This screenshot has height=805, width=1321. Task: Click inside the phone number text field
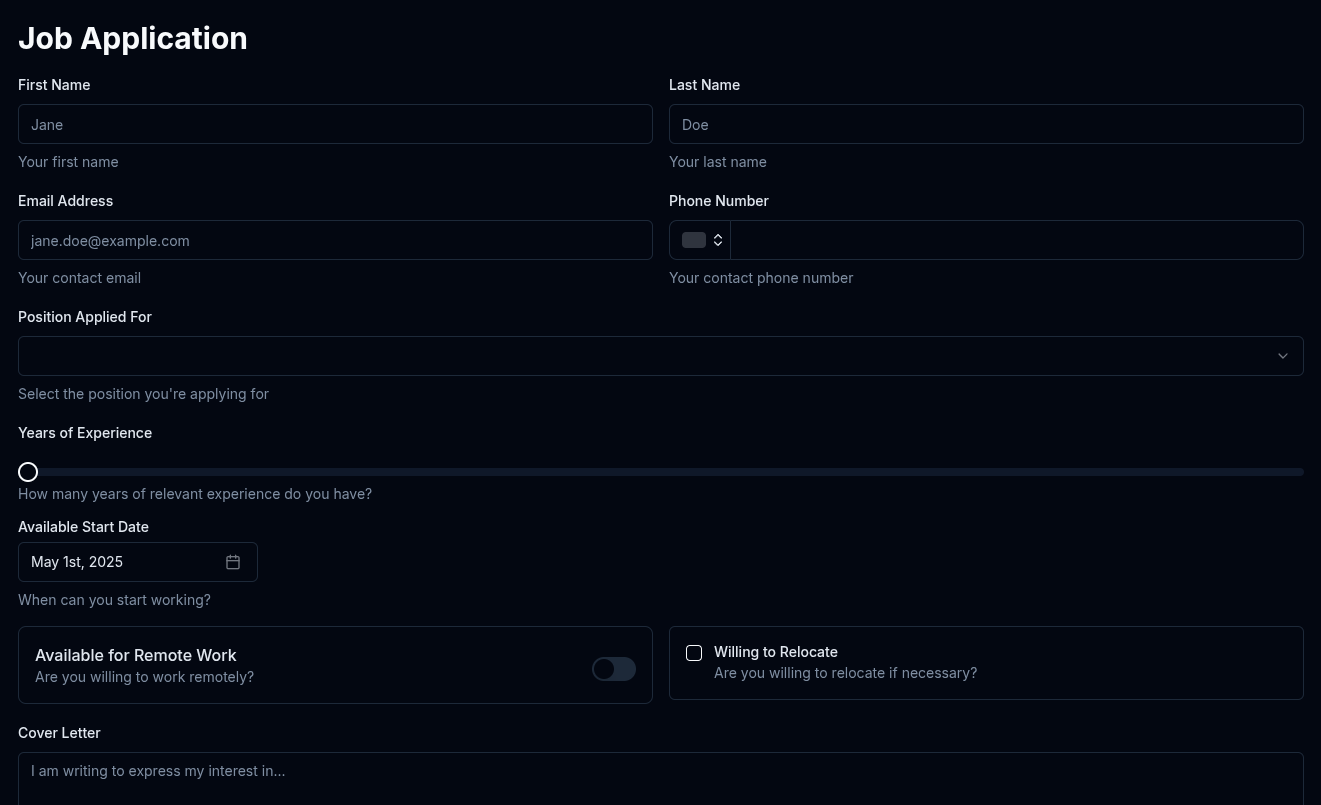(x=1015, y=241)
